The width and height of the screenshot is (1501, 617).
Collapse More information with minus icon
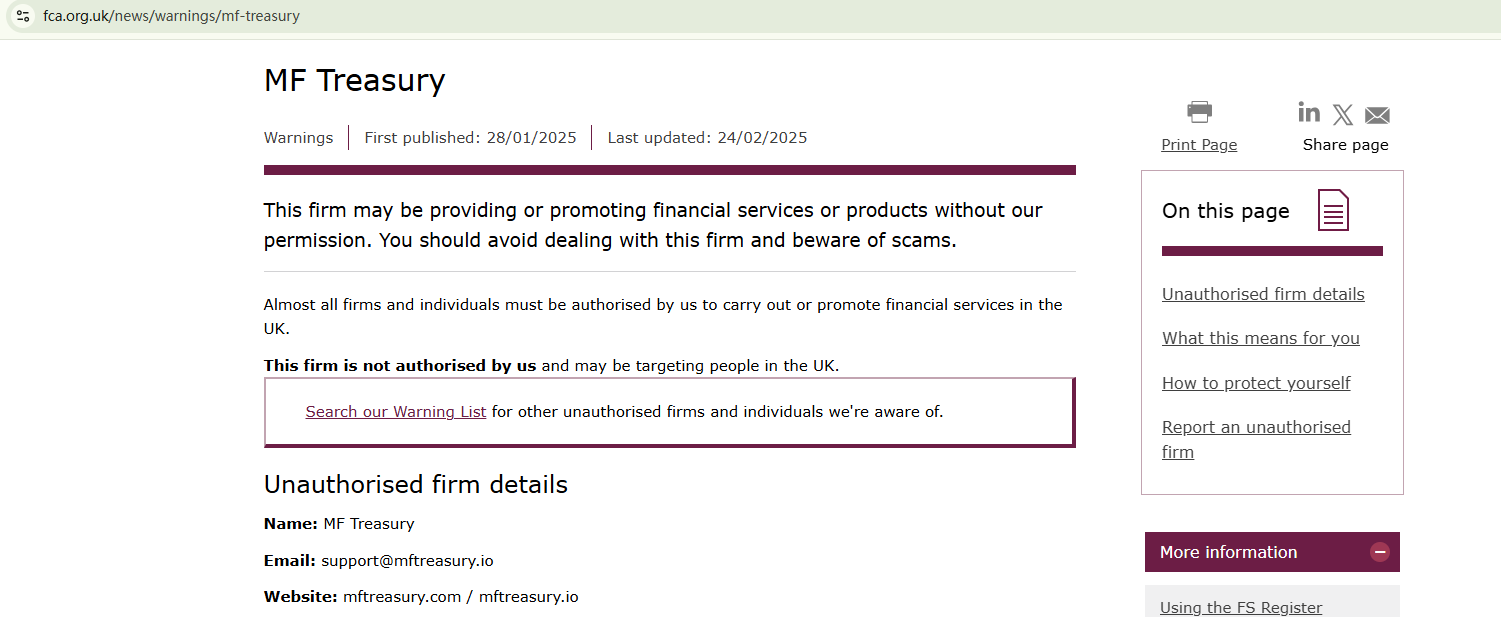pos(1380,552)
